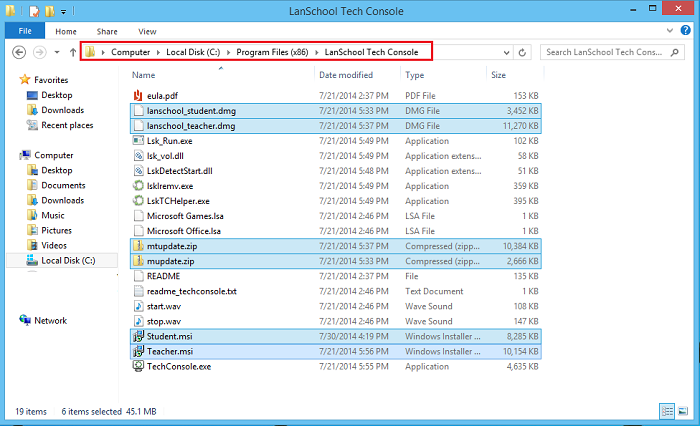Expand the Computer breadcrumb arrow
The image size is (700, 426).
[x=158, y=52]
